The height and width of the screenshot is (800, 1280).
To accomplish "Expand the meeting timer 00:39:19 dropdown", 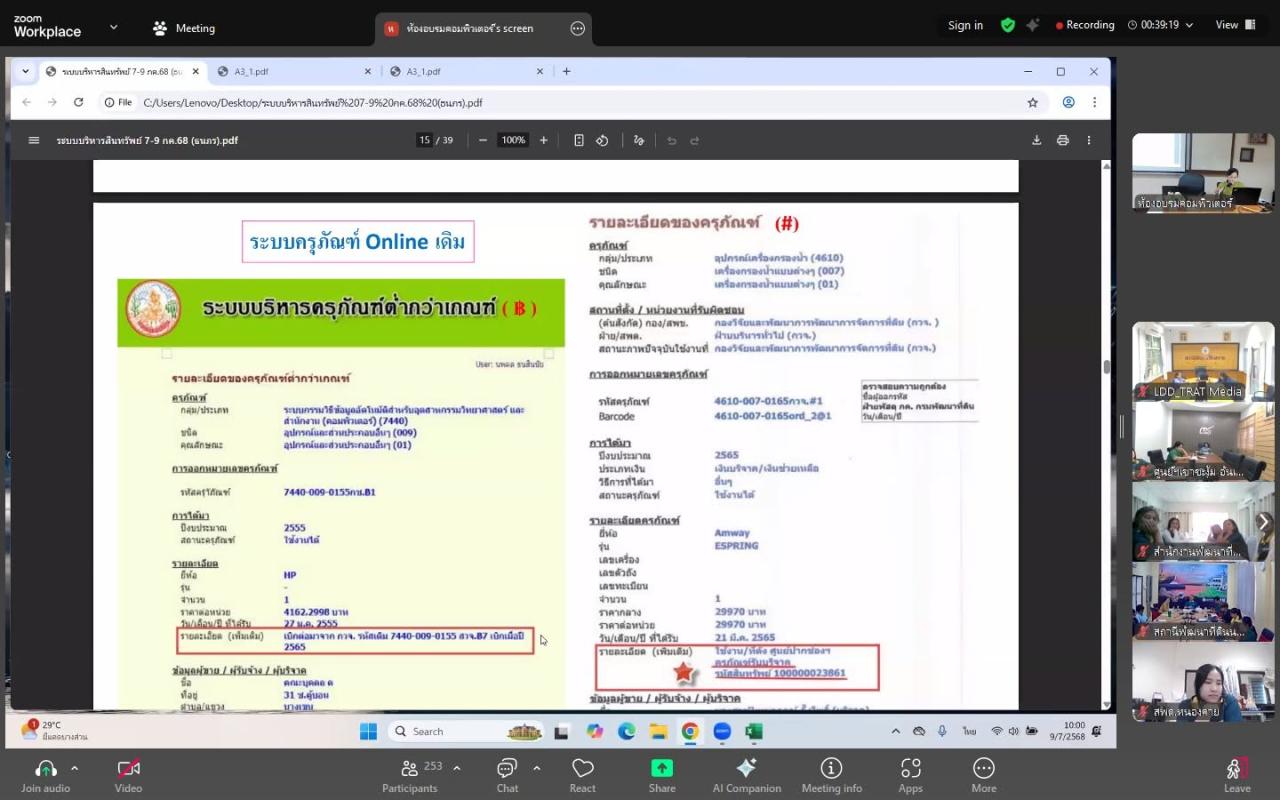I will [x=1189, y=25].
